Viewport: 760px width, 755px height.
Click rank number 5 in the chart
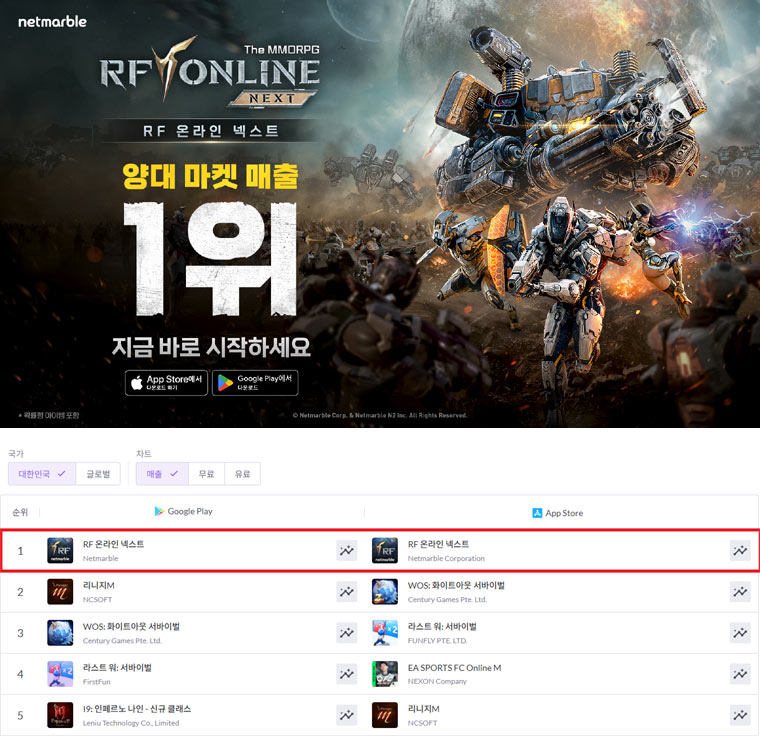click(20, 715)
